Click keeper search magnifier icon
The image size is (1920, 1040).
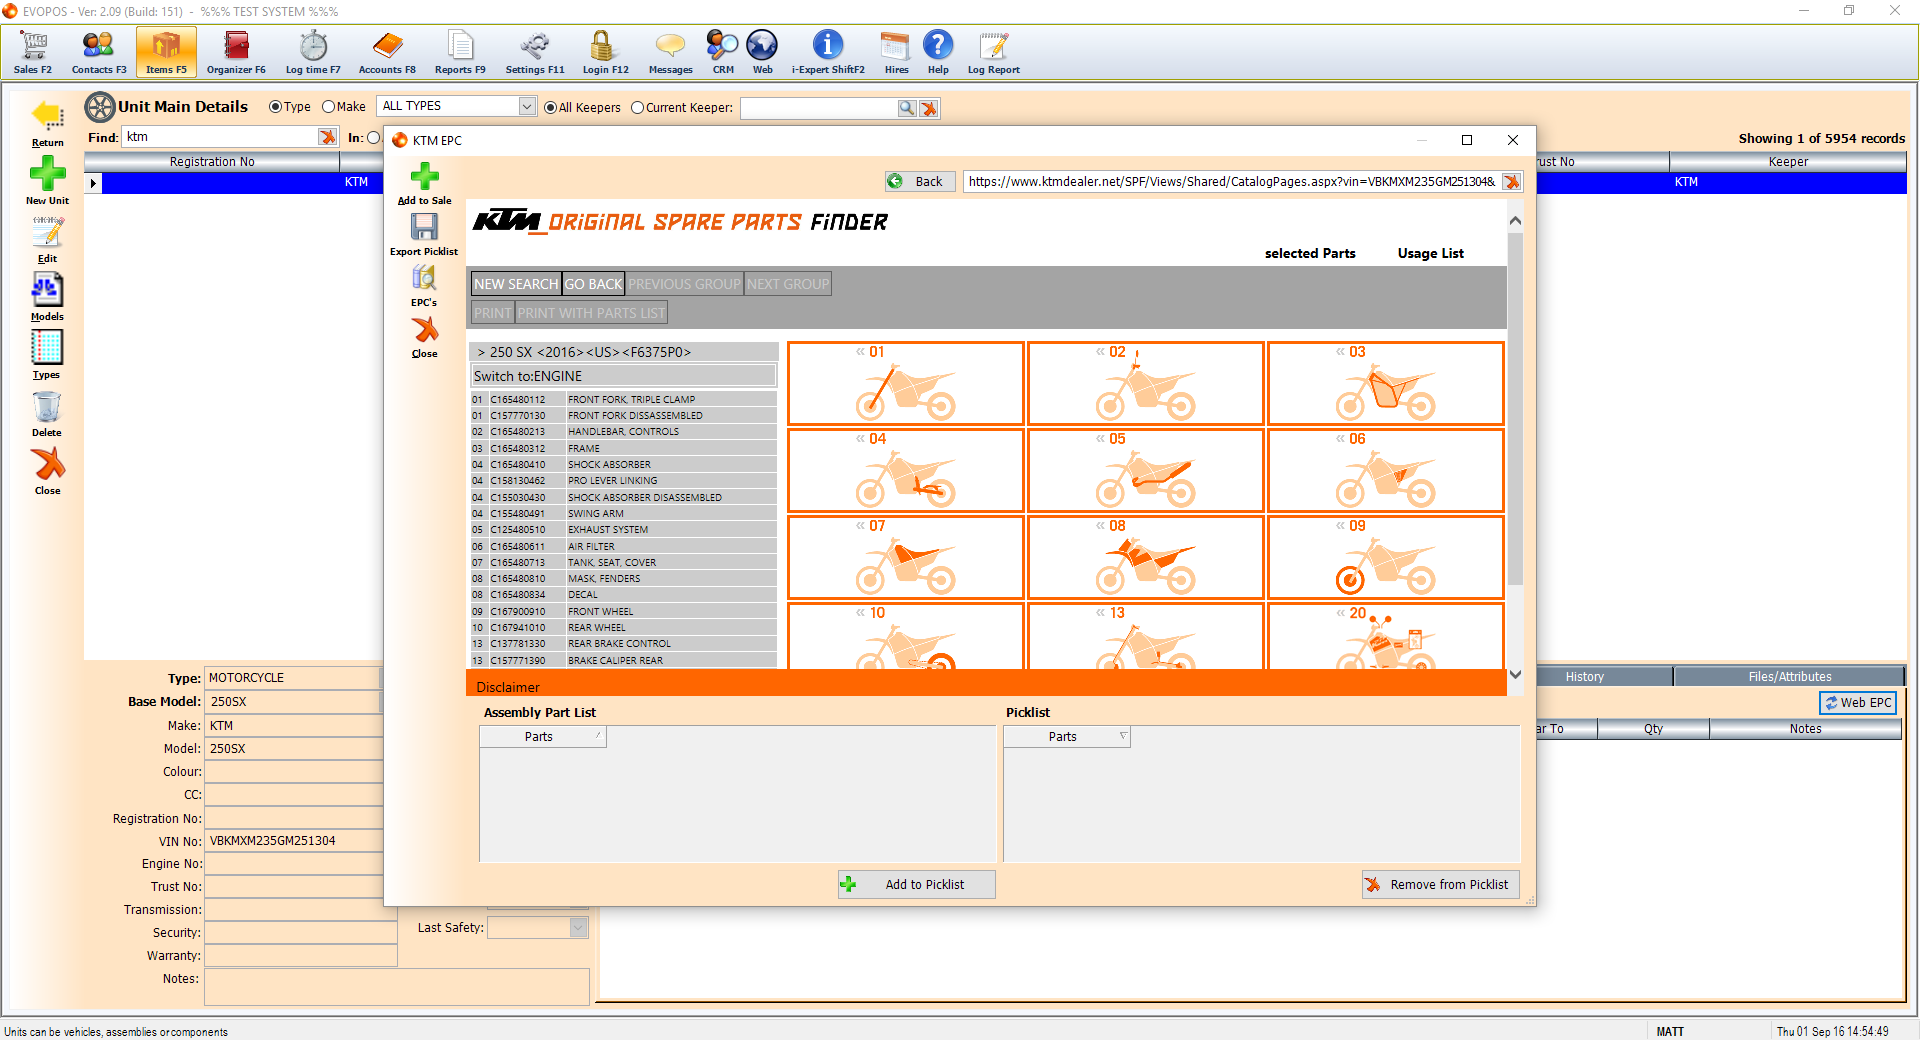click(x=906, y=108)
